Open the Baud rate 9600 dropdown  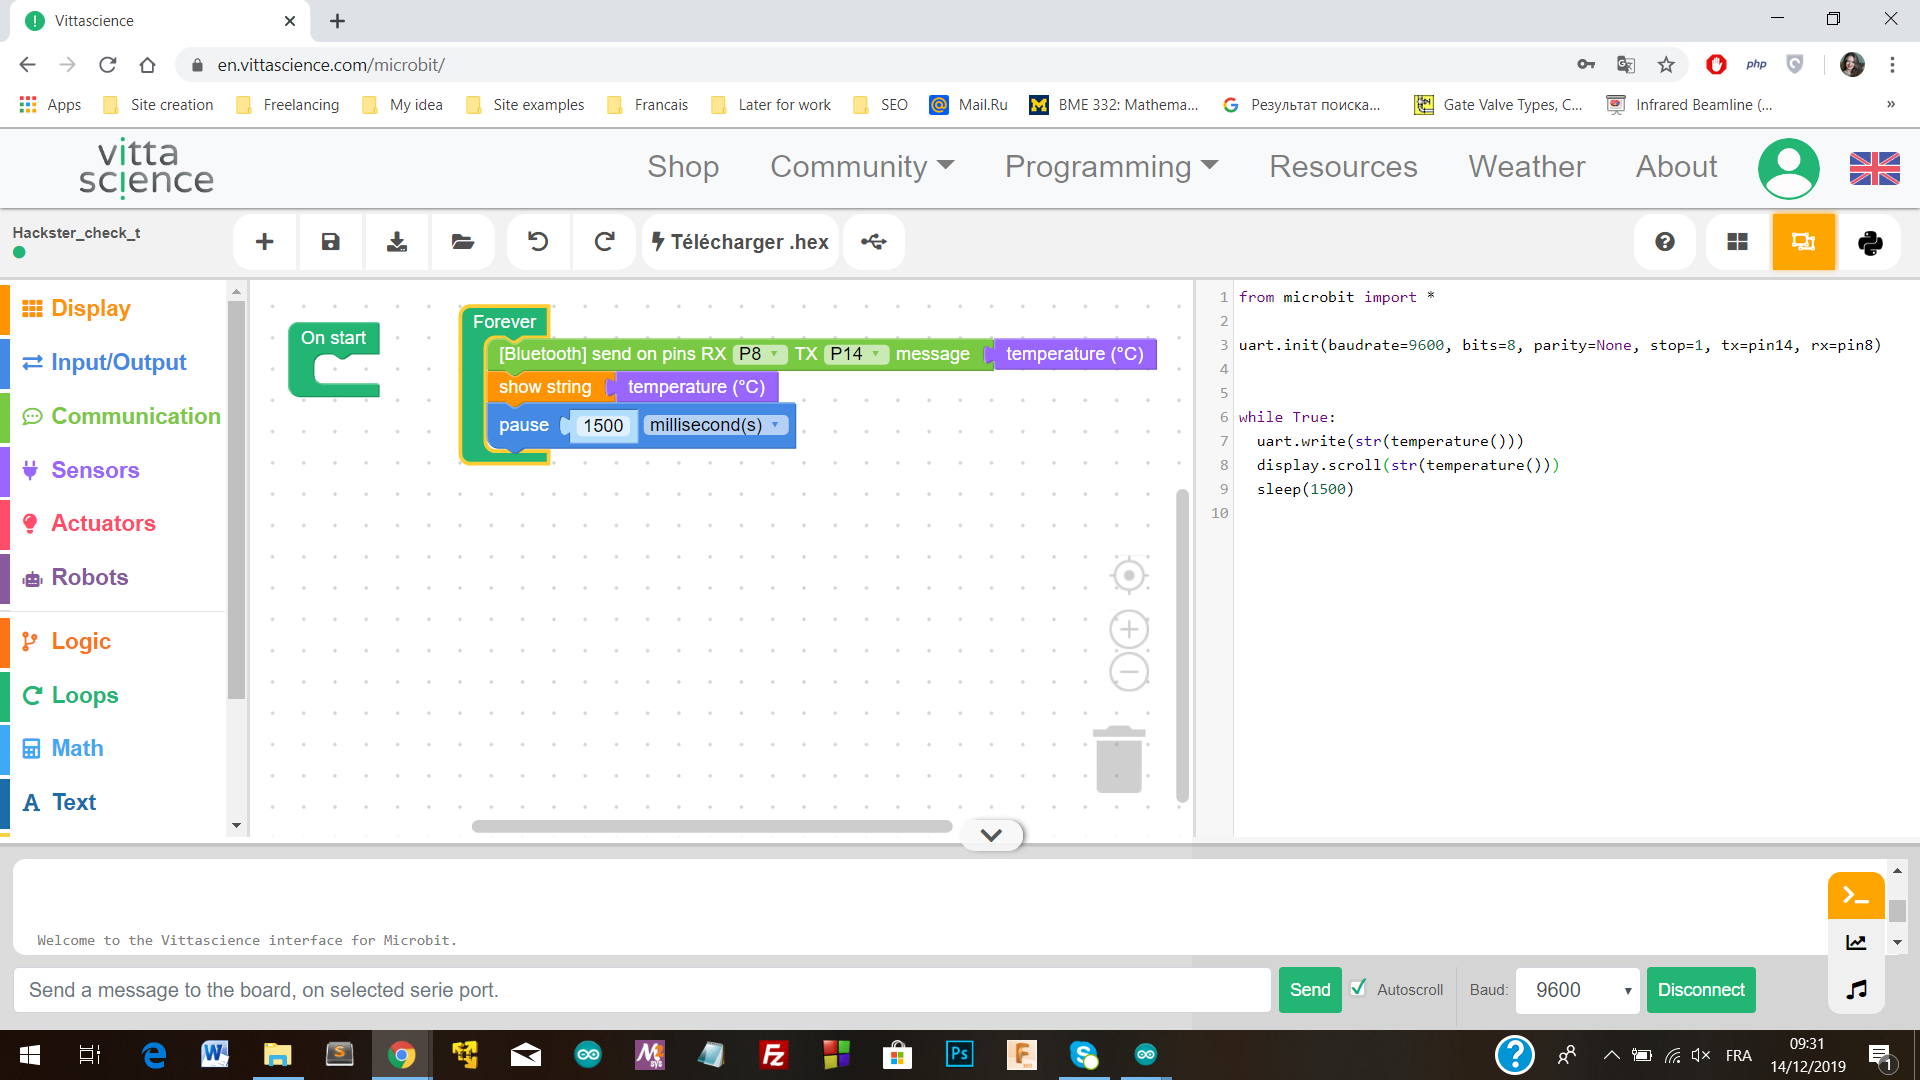[1577, 990]
